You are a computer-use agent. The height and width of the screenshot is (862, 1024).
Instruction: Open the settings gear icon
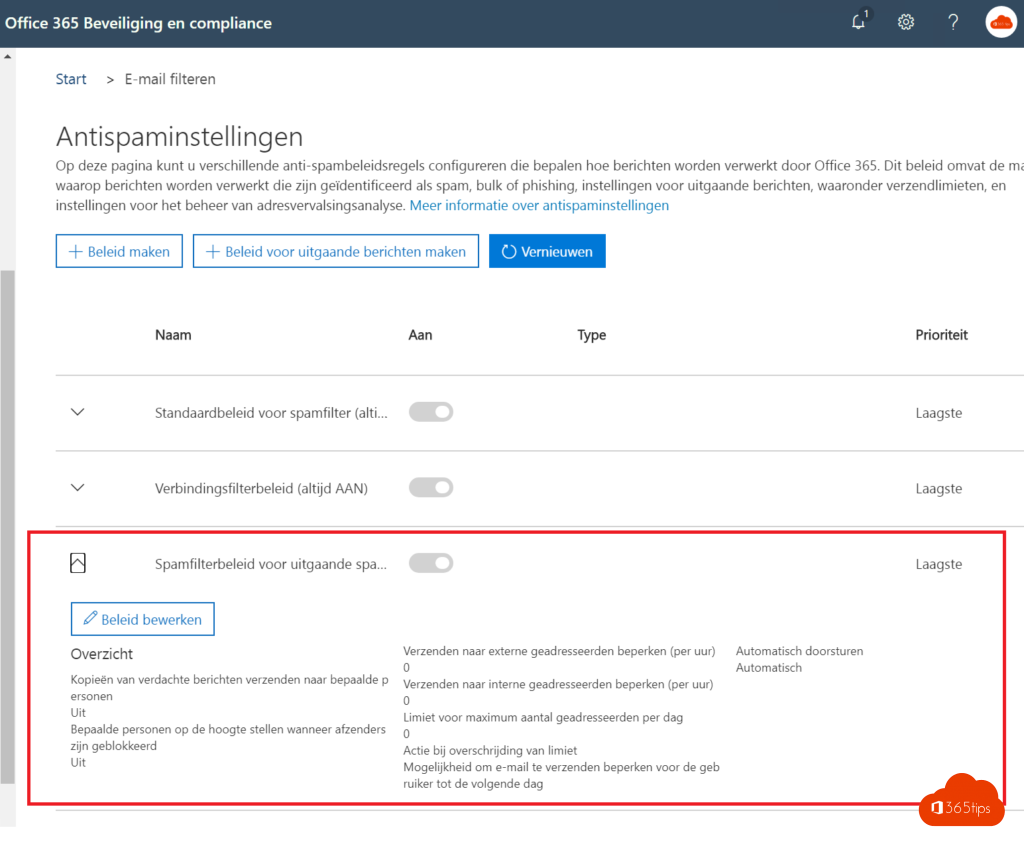pos(906,22)
